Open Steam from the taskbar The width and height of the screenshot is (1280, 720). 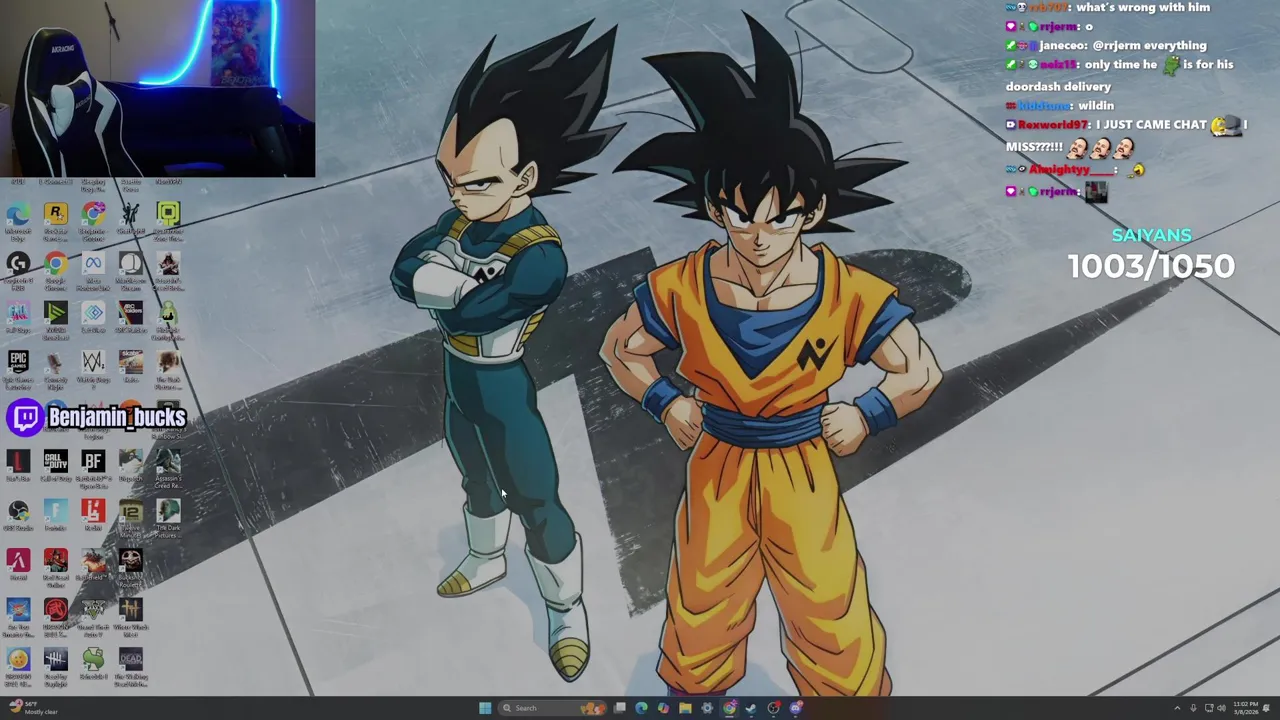[751, 708]
